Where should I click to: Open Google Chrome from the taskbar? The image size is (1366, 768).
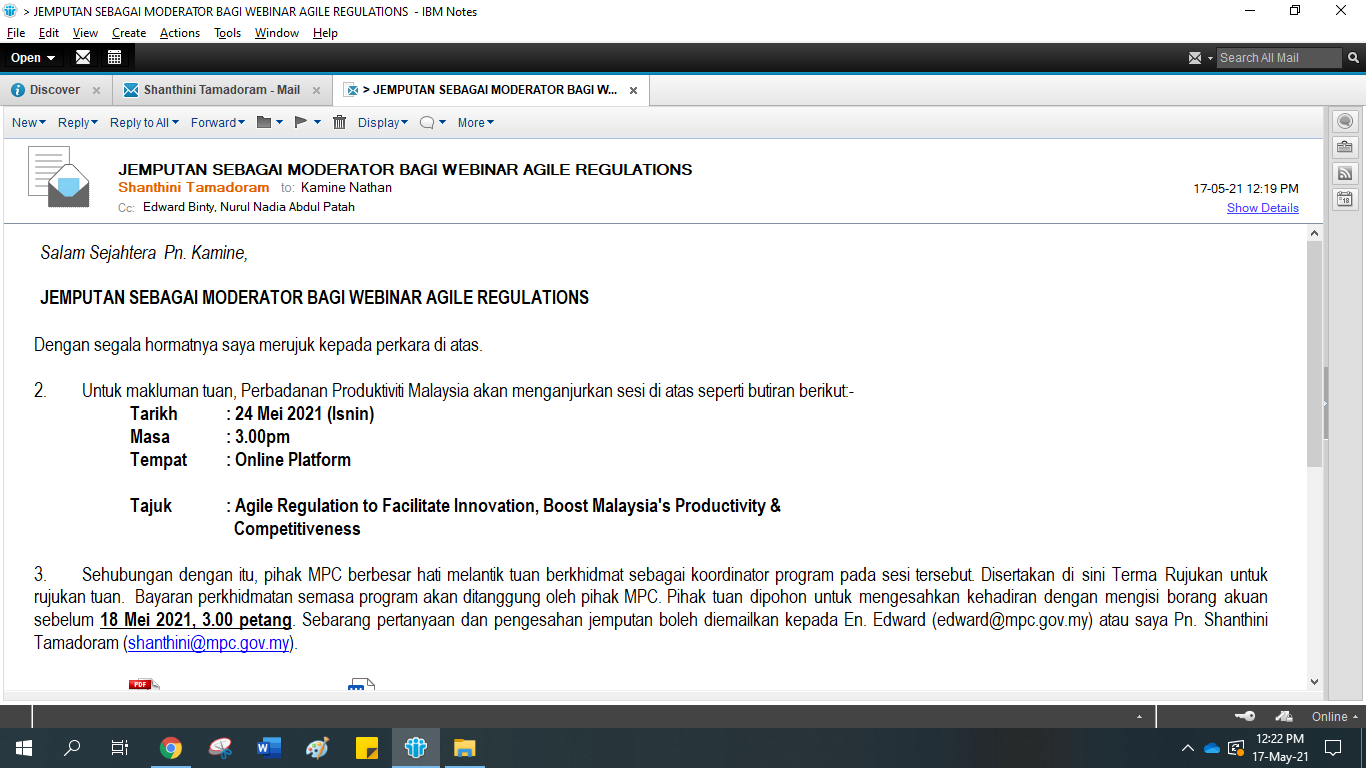pyautogui.click(x=171, y=748)
